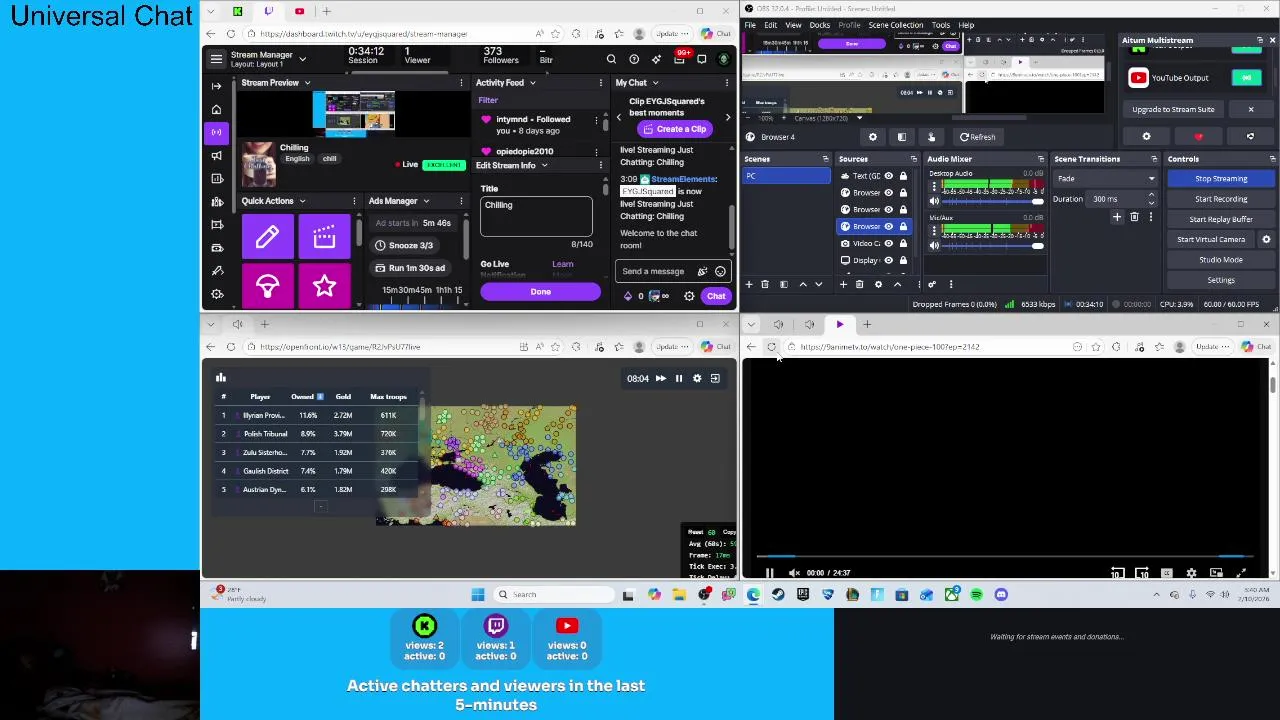Unlock the Display source in OBS

(x=903, y=260)
